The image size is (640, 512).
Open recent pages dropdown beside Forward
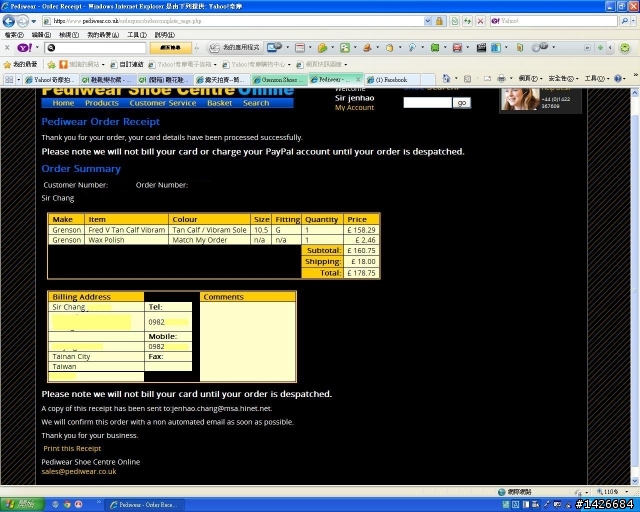[33, 21]
